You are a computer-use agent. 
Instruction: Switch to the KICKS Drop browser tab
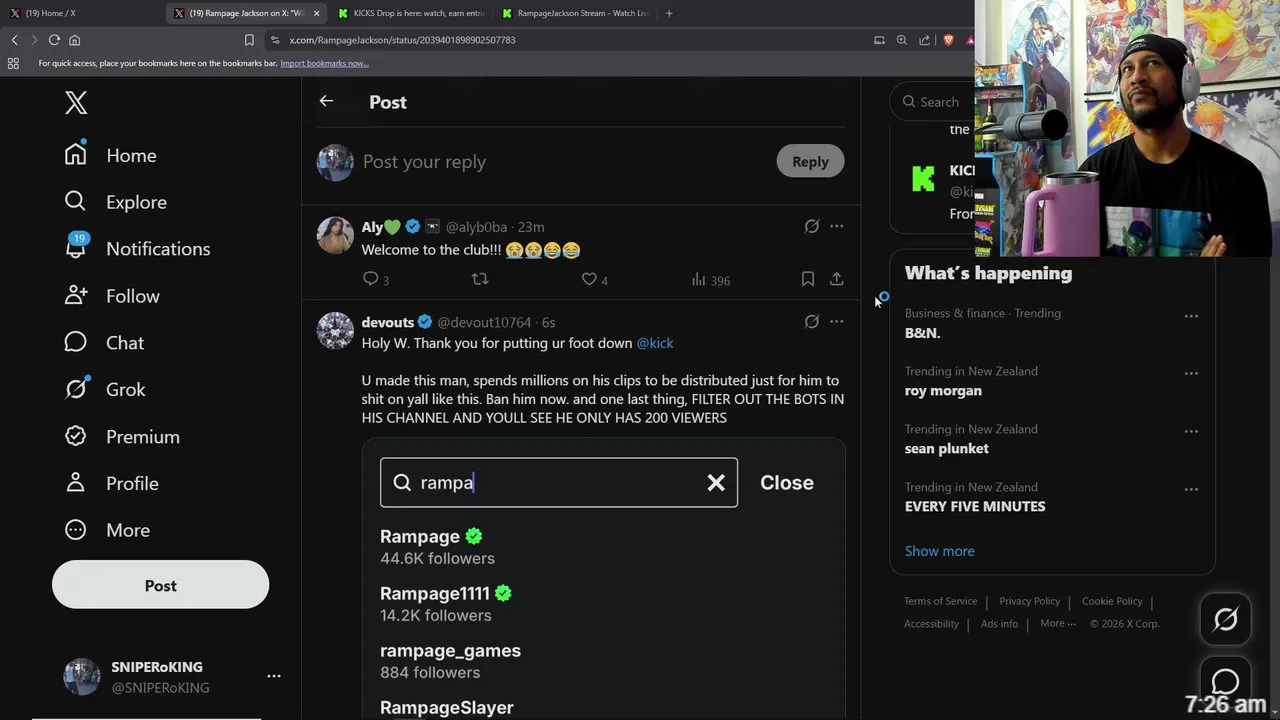point(410,13)
